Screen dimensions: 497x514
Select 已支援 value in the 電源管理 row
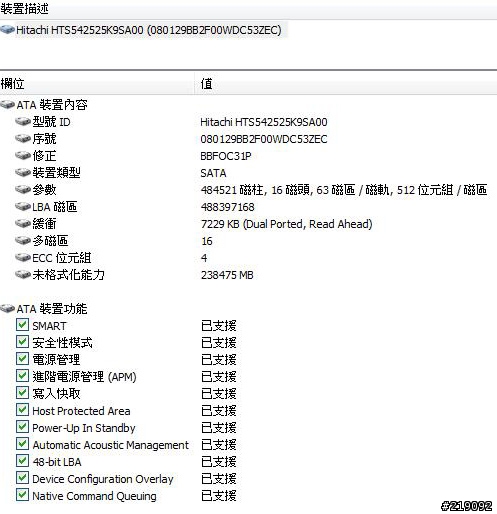click(219, 360)
